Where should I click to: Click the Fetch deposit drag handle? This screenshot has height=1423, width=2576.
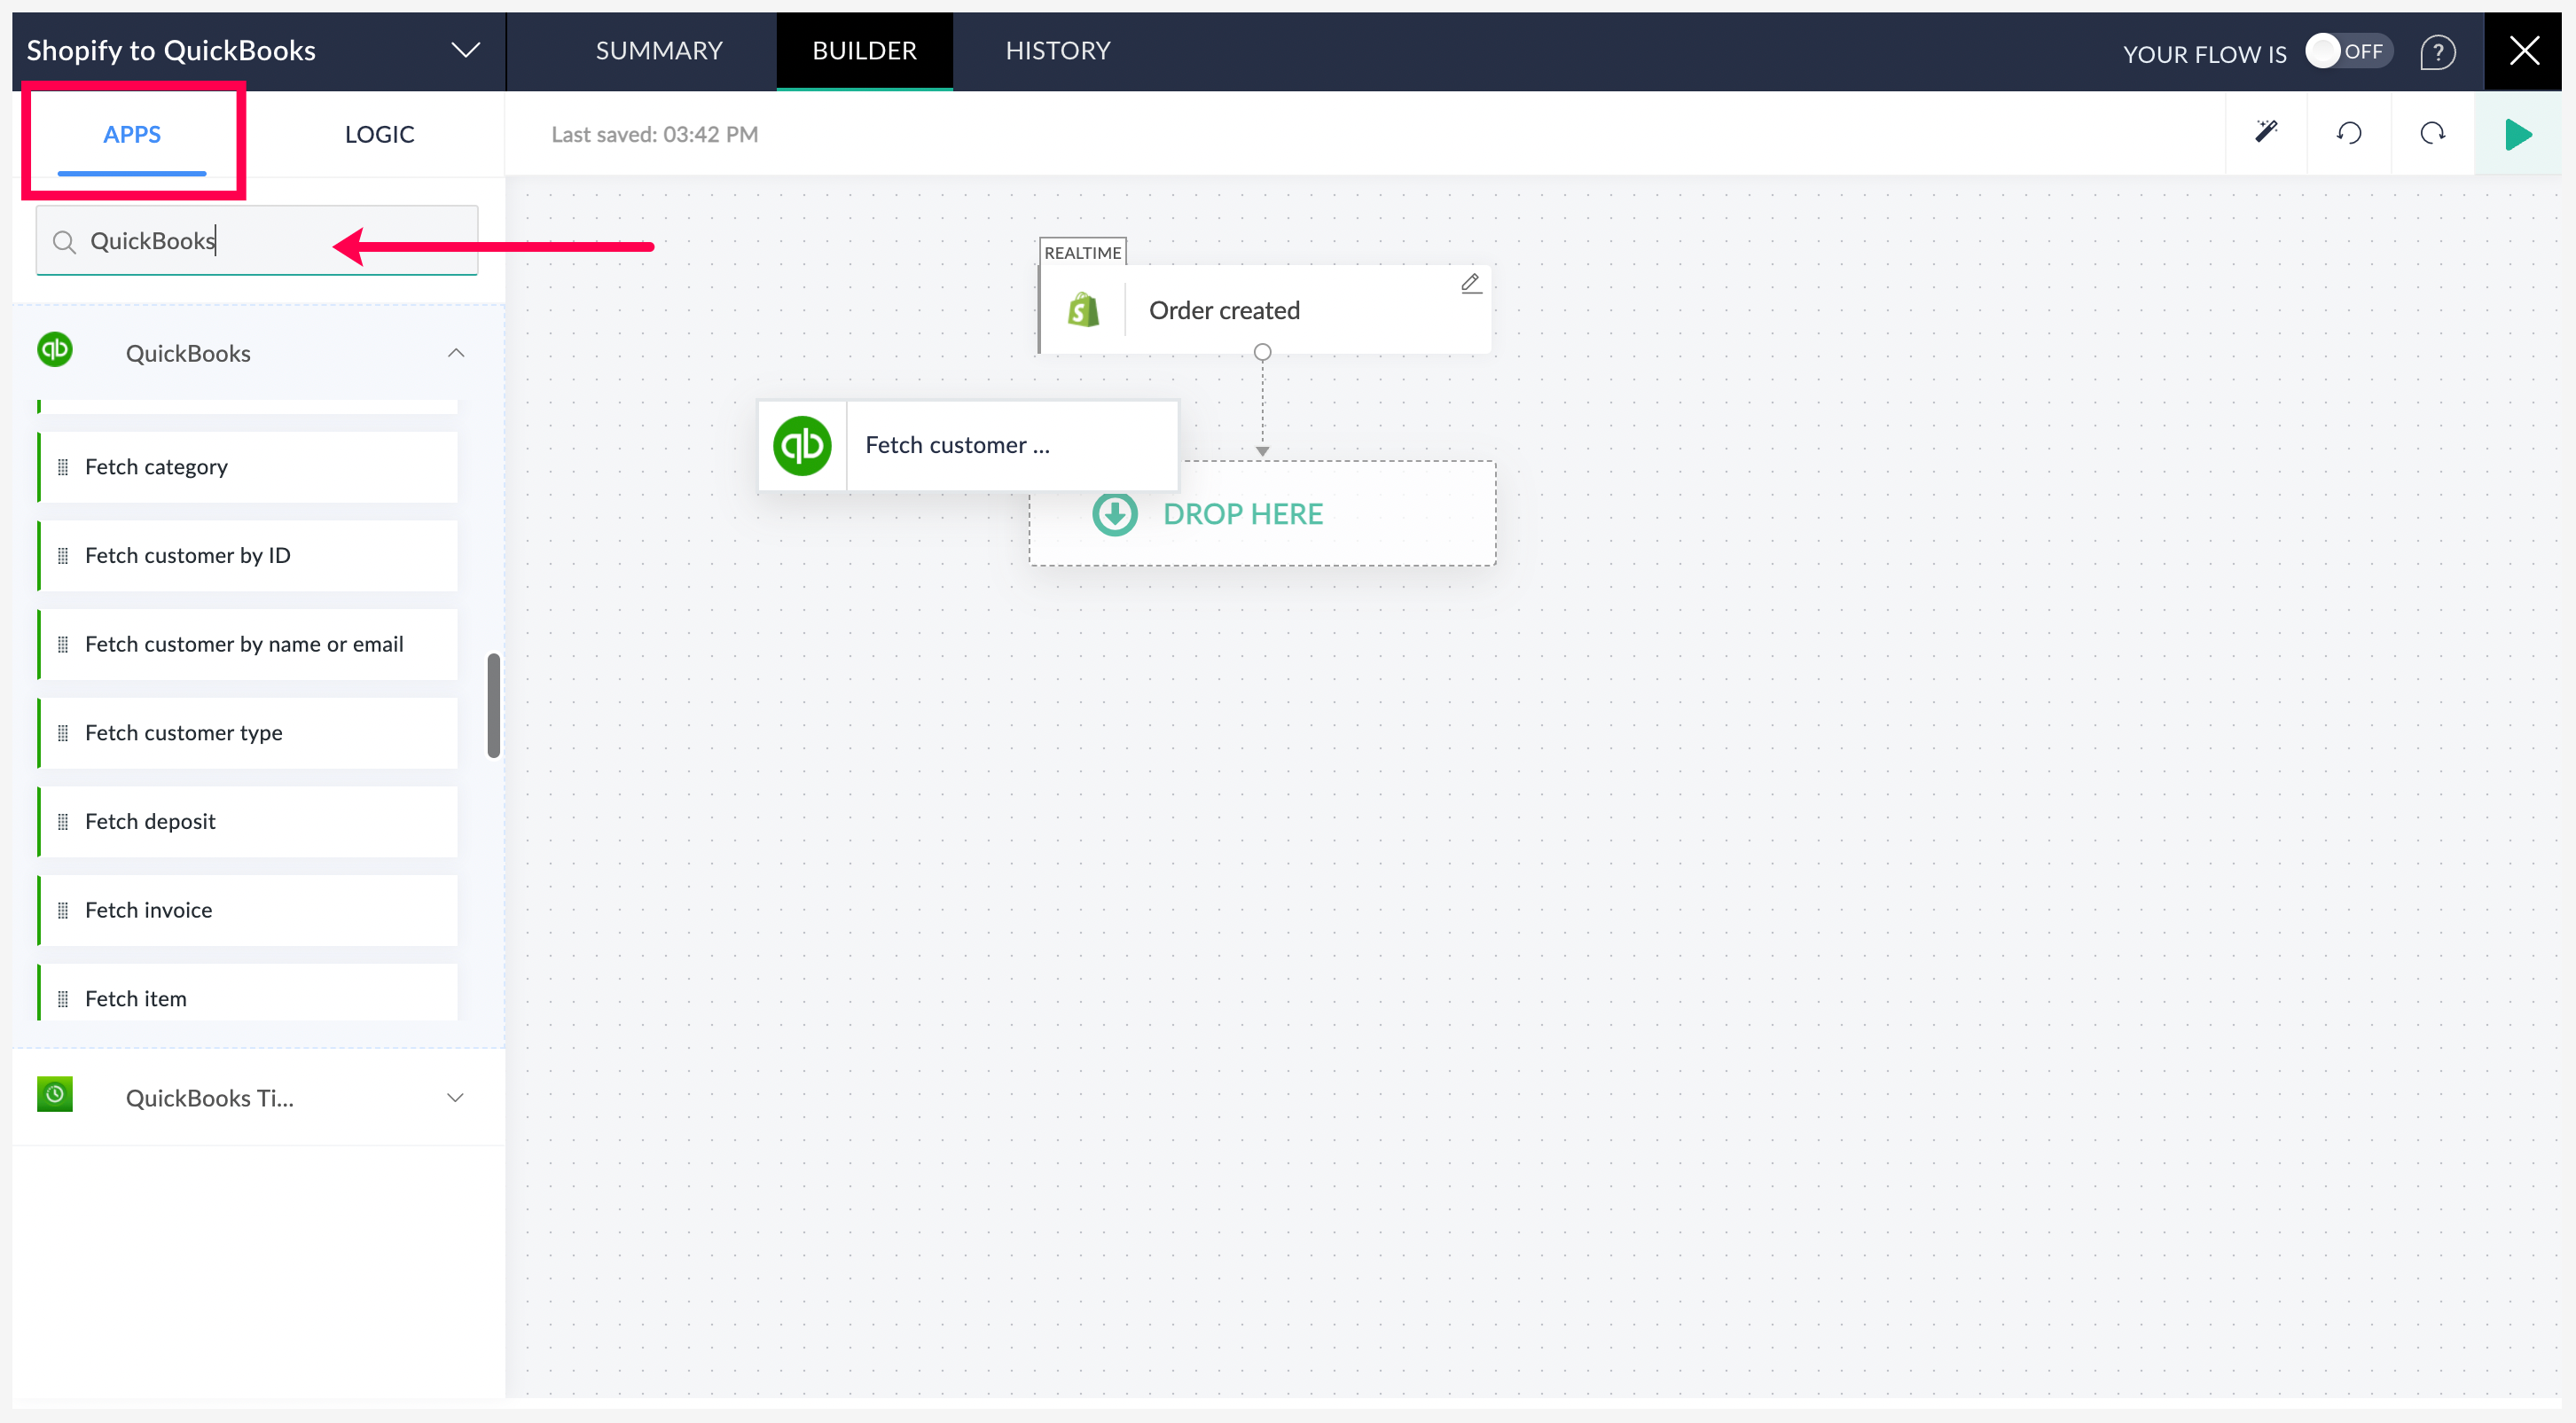click(63, 822)
